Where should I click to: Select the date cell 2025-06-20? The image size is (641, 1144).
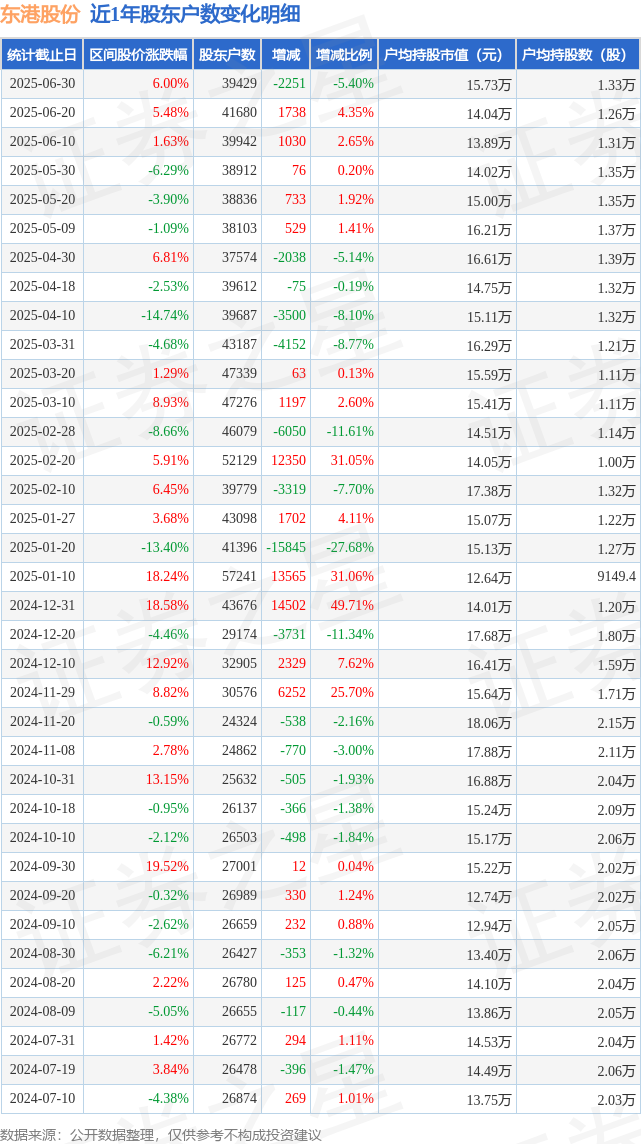tap(42, 112)
